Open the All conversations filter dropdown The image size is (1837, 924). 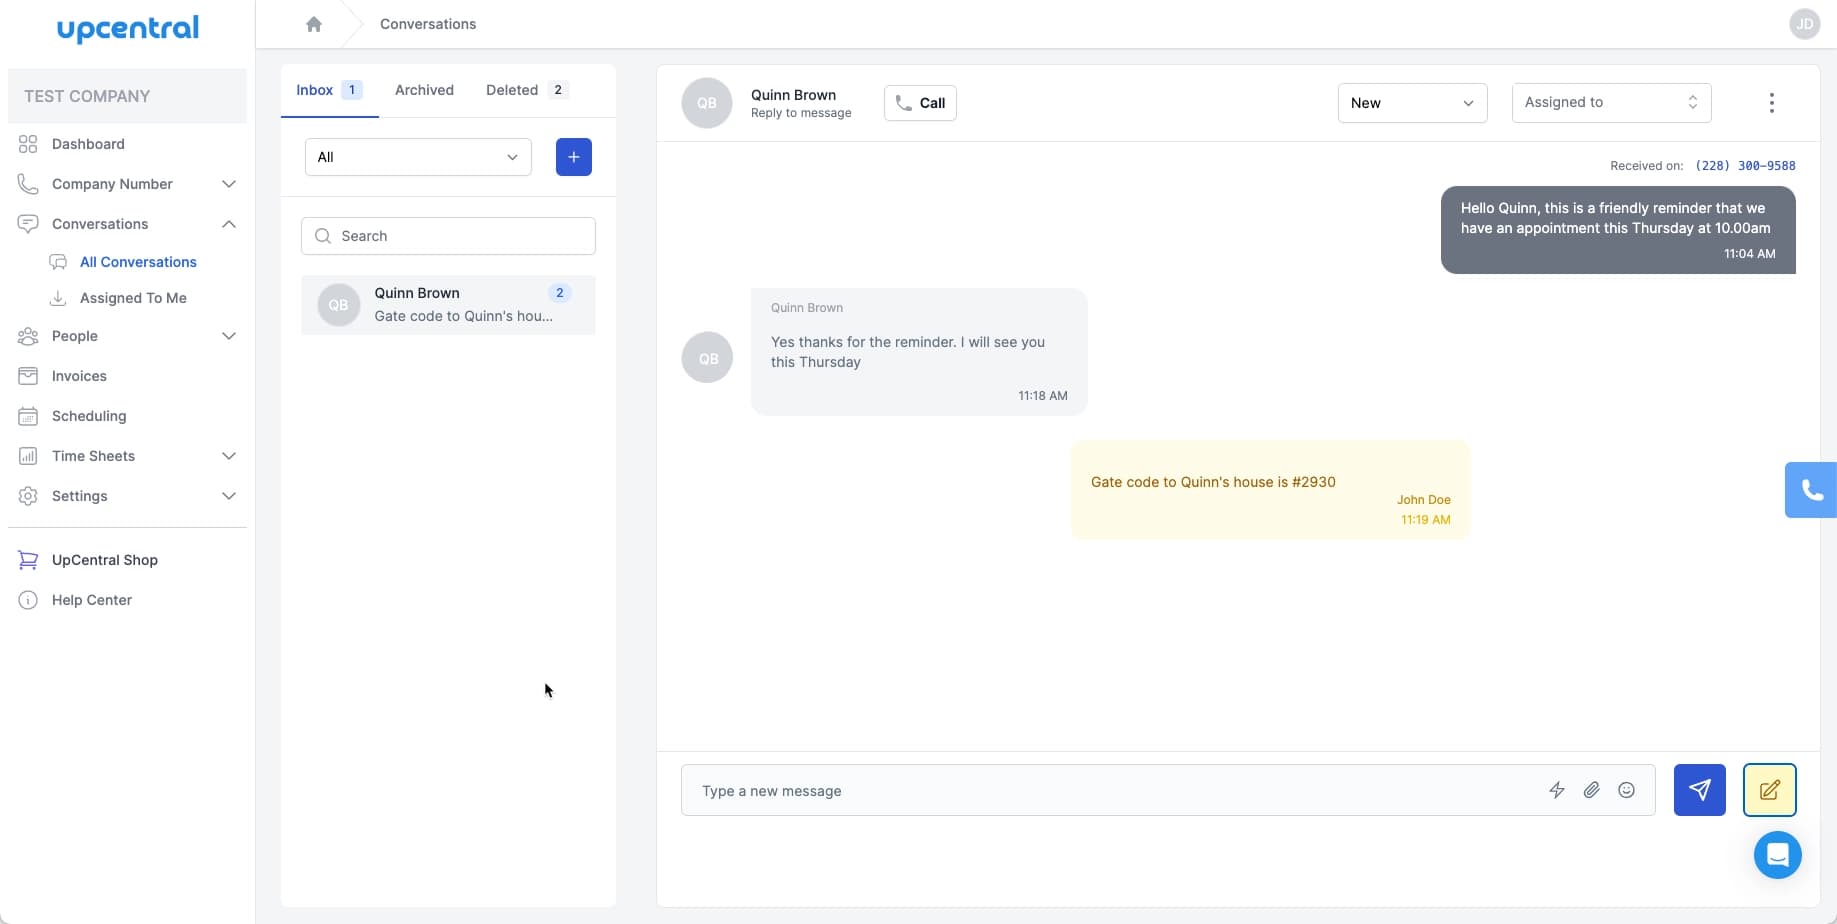coord(417,156)
